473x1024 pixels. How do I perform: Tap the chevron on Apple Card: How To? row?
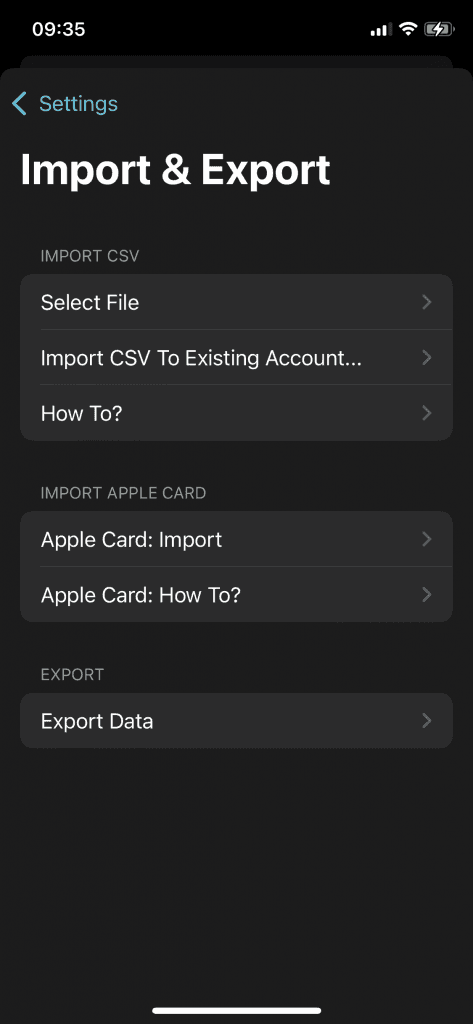click(427, 595)
